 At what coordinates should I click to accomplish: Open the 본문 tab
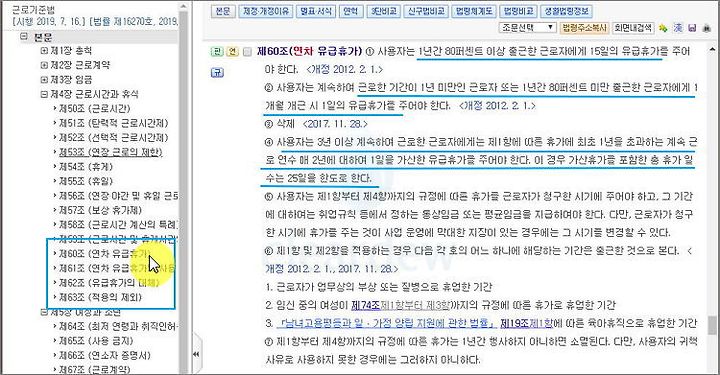click(223, 11)
